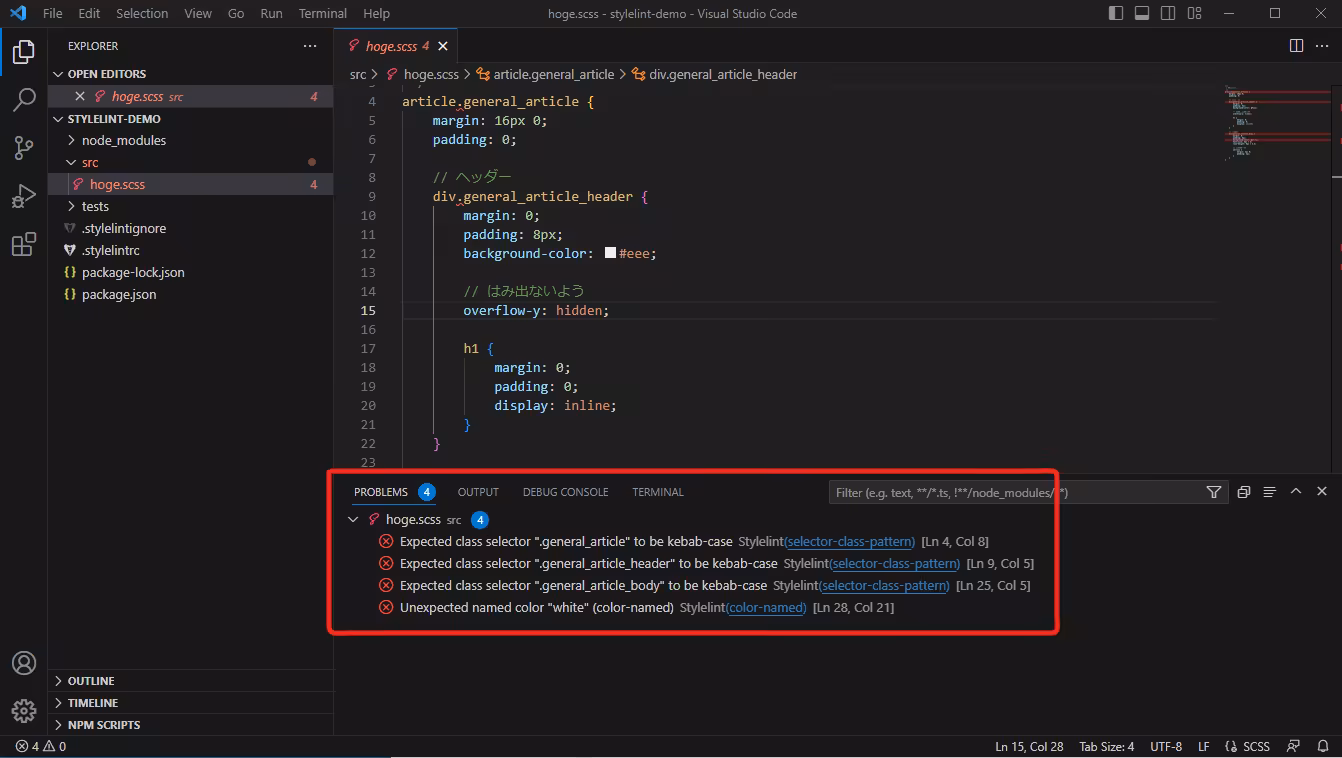Change LF end of line sequence
This screenshot has height=758, width=1342.
point(1204,746)
